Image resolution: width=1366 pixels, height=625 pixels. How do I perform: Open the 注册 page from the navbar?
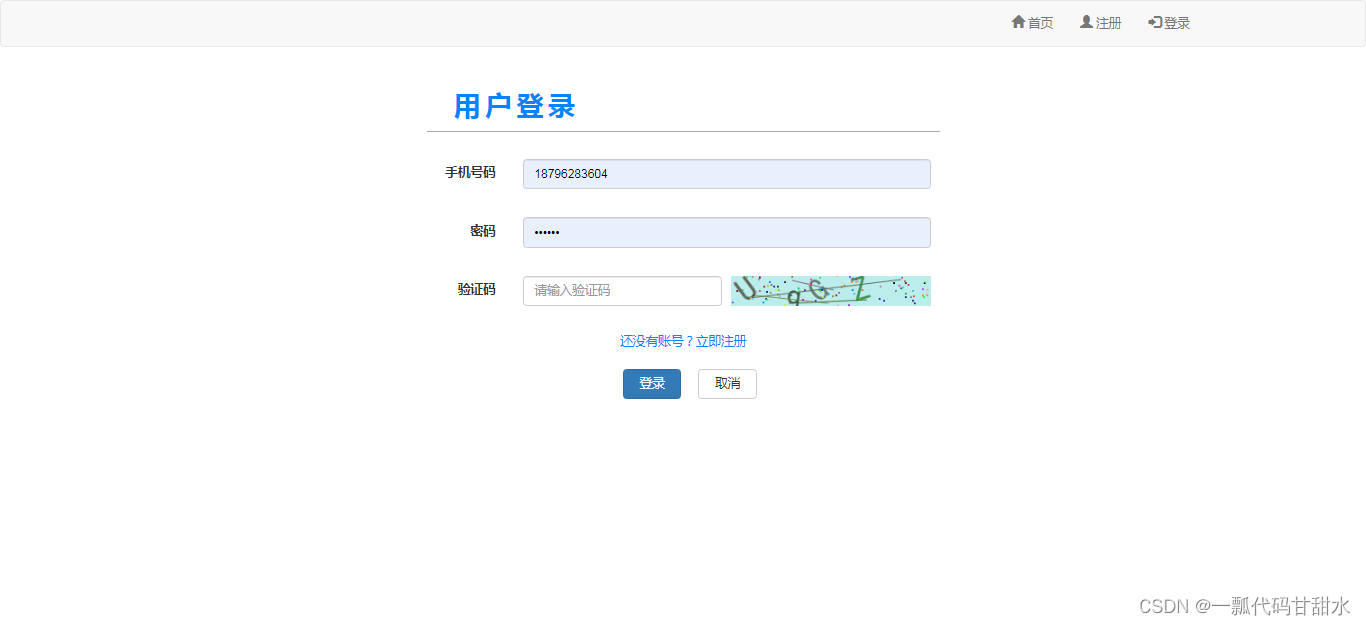click(x=1106, y=22)
